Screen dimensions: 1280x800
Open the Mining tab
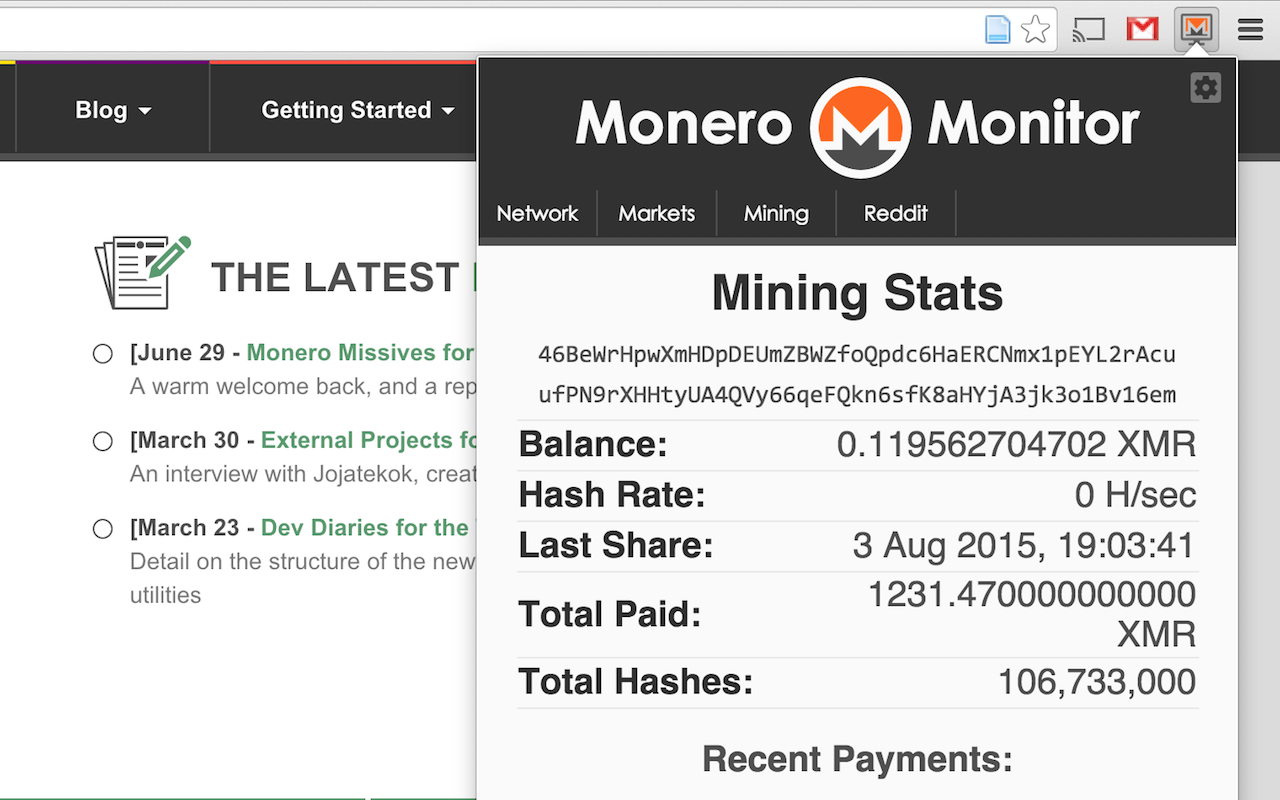point(776,213)
